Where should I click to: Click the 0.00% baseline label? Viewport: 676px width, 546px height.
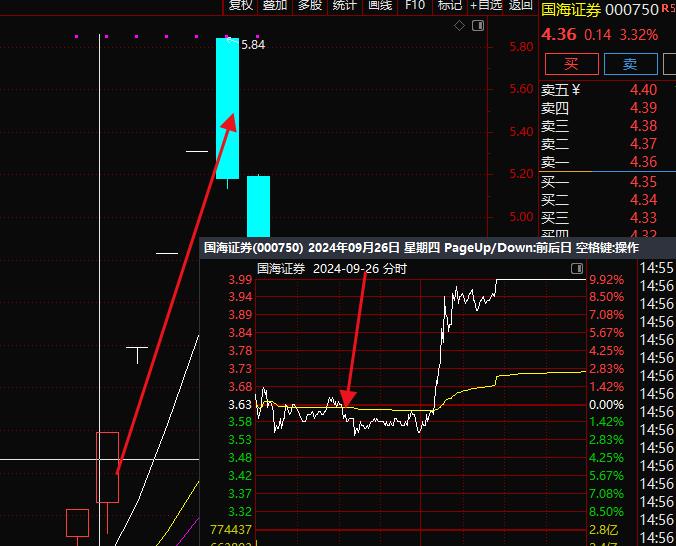(x=607, y=405)
